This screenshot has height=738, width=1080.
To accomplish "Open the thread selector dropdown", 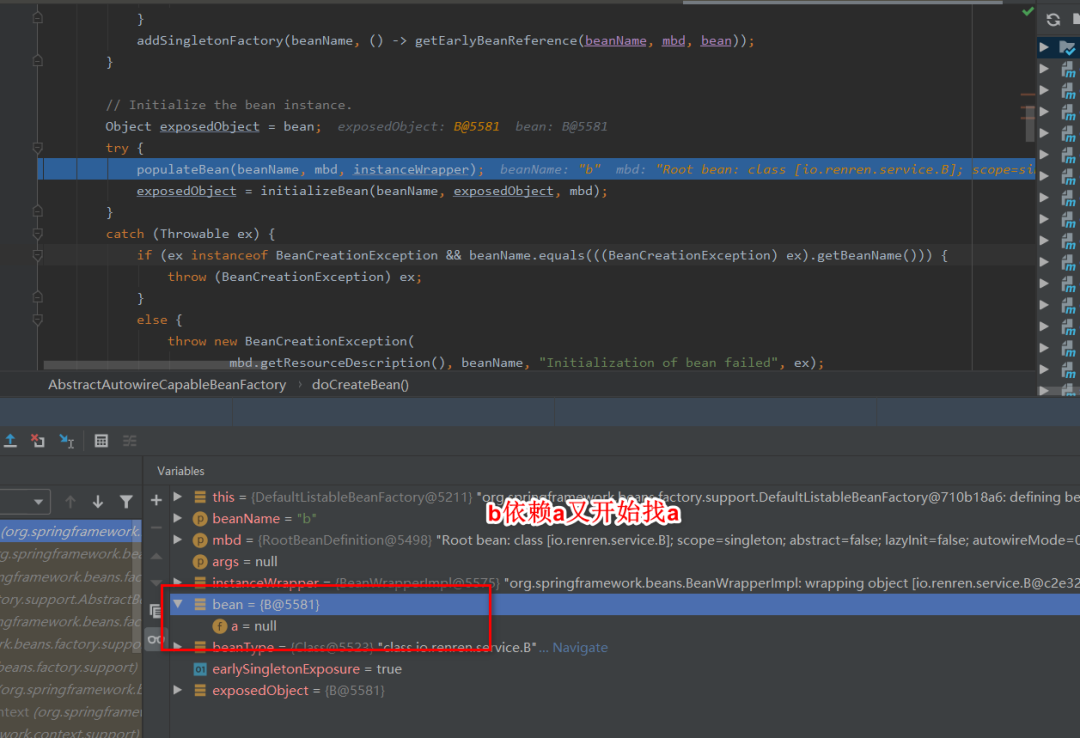I will (24, 502).
